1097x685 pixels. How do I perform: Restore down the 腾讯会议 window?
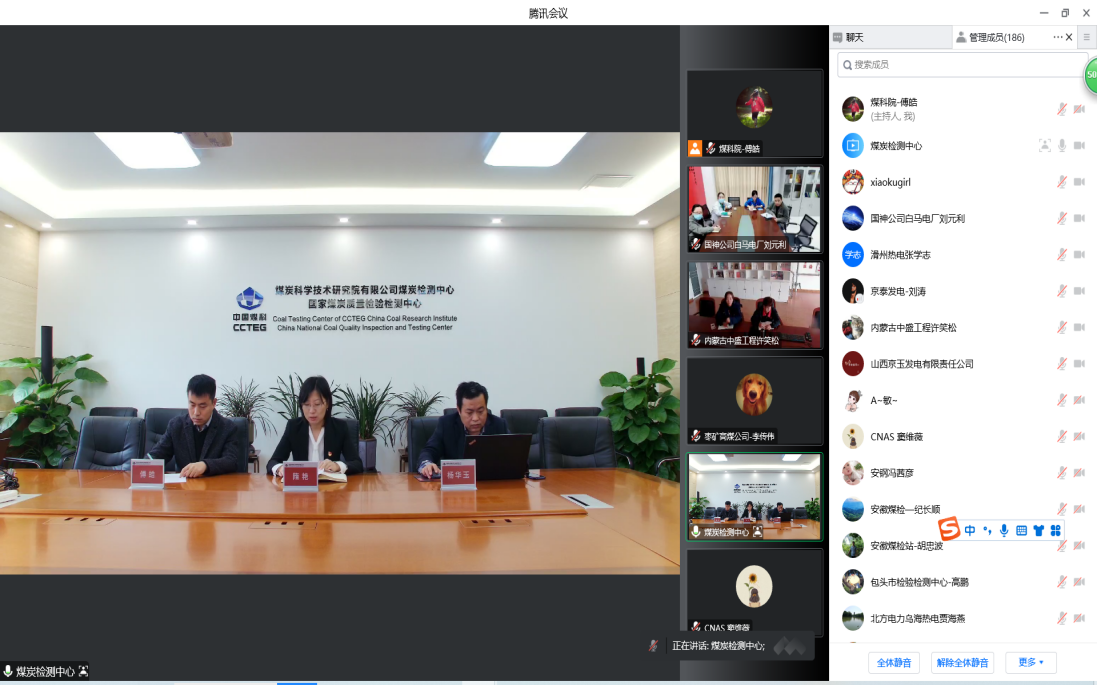pyautogui.click(x=1065, y=13)
